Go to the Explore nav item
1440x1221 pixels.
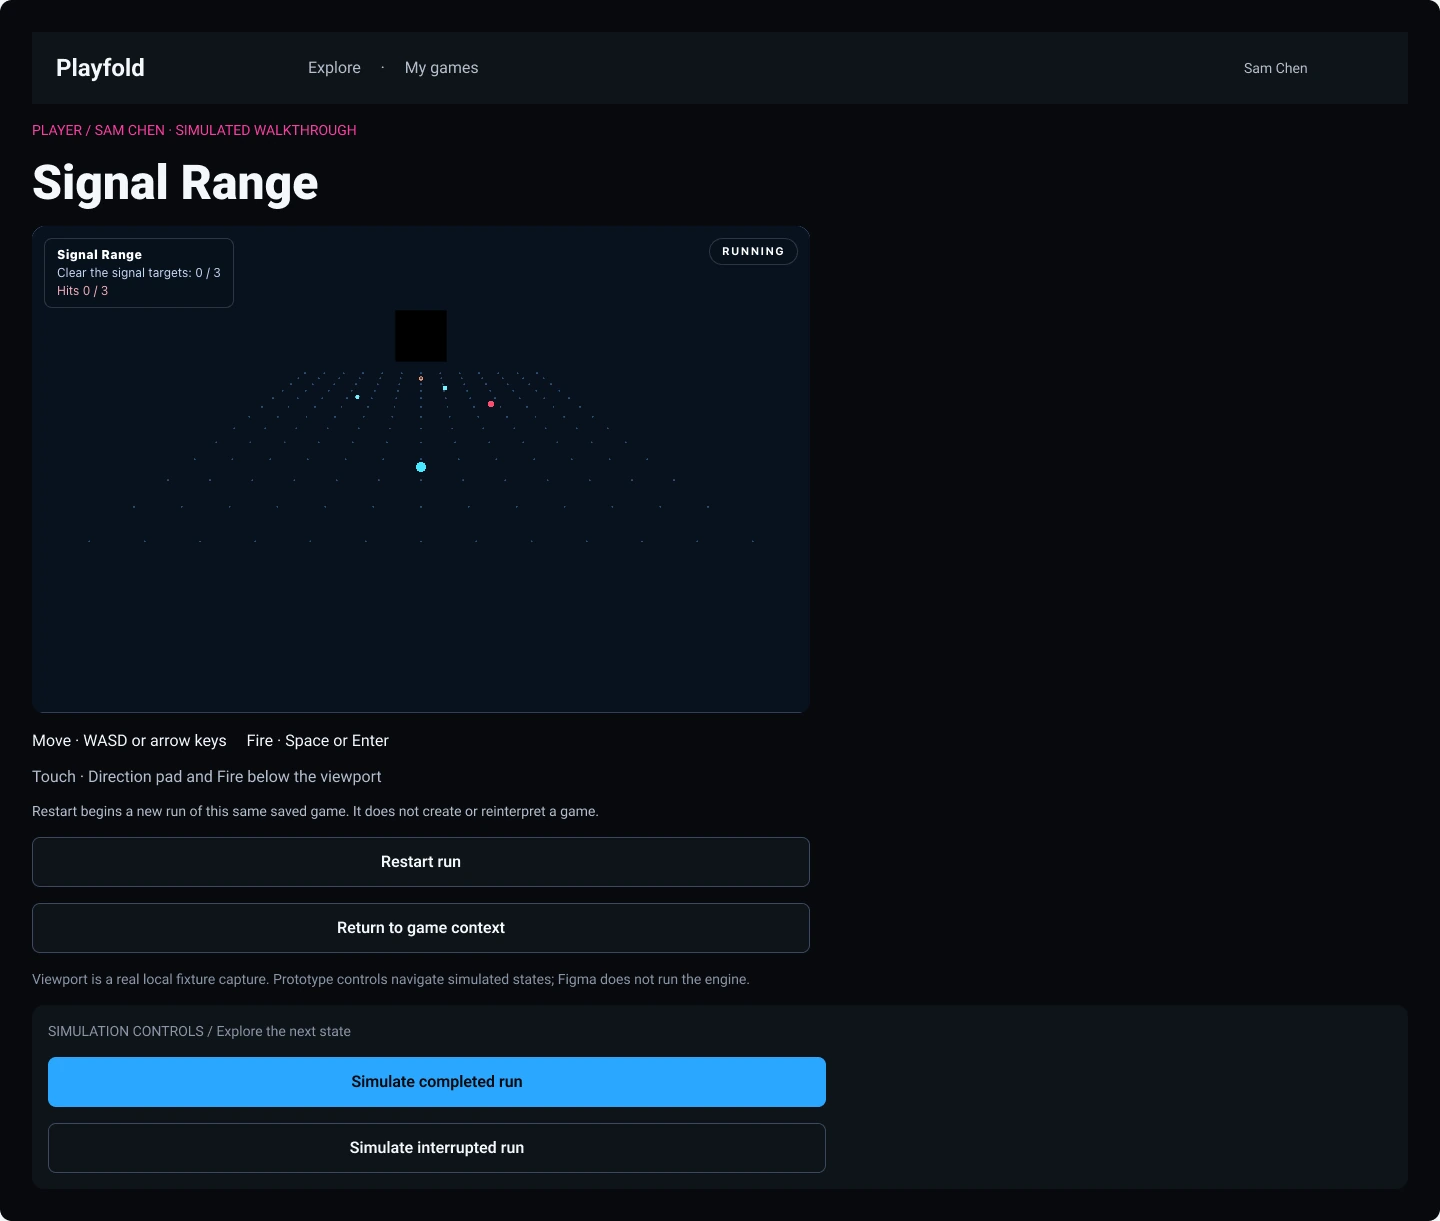[334, 68]
